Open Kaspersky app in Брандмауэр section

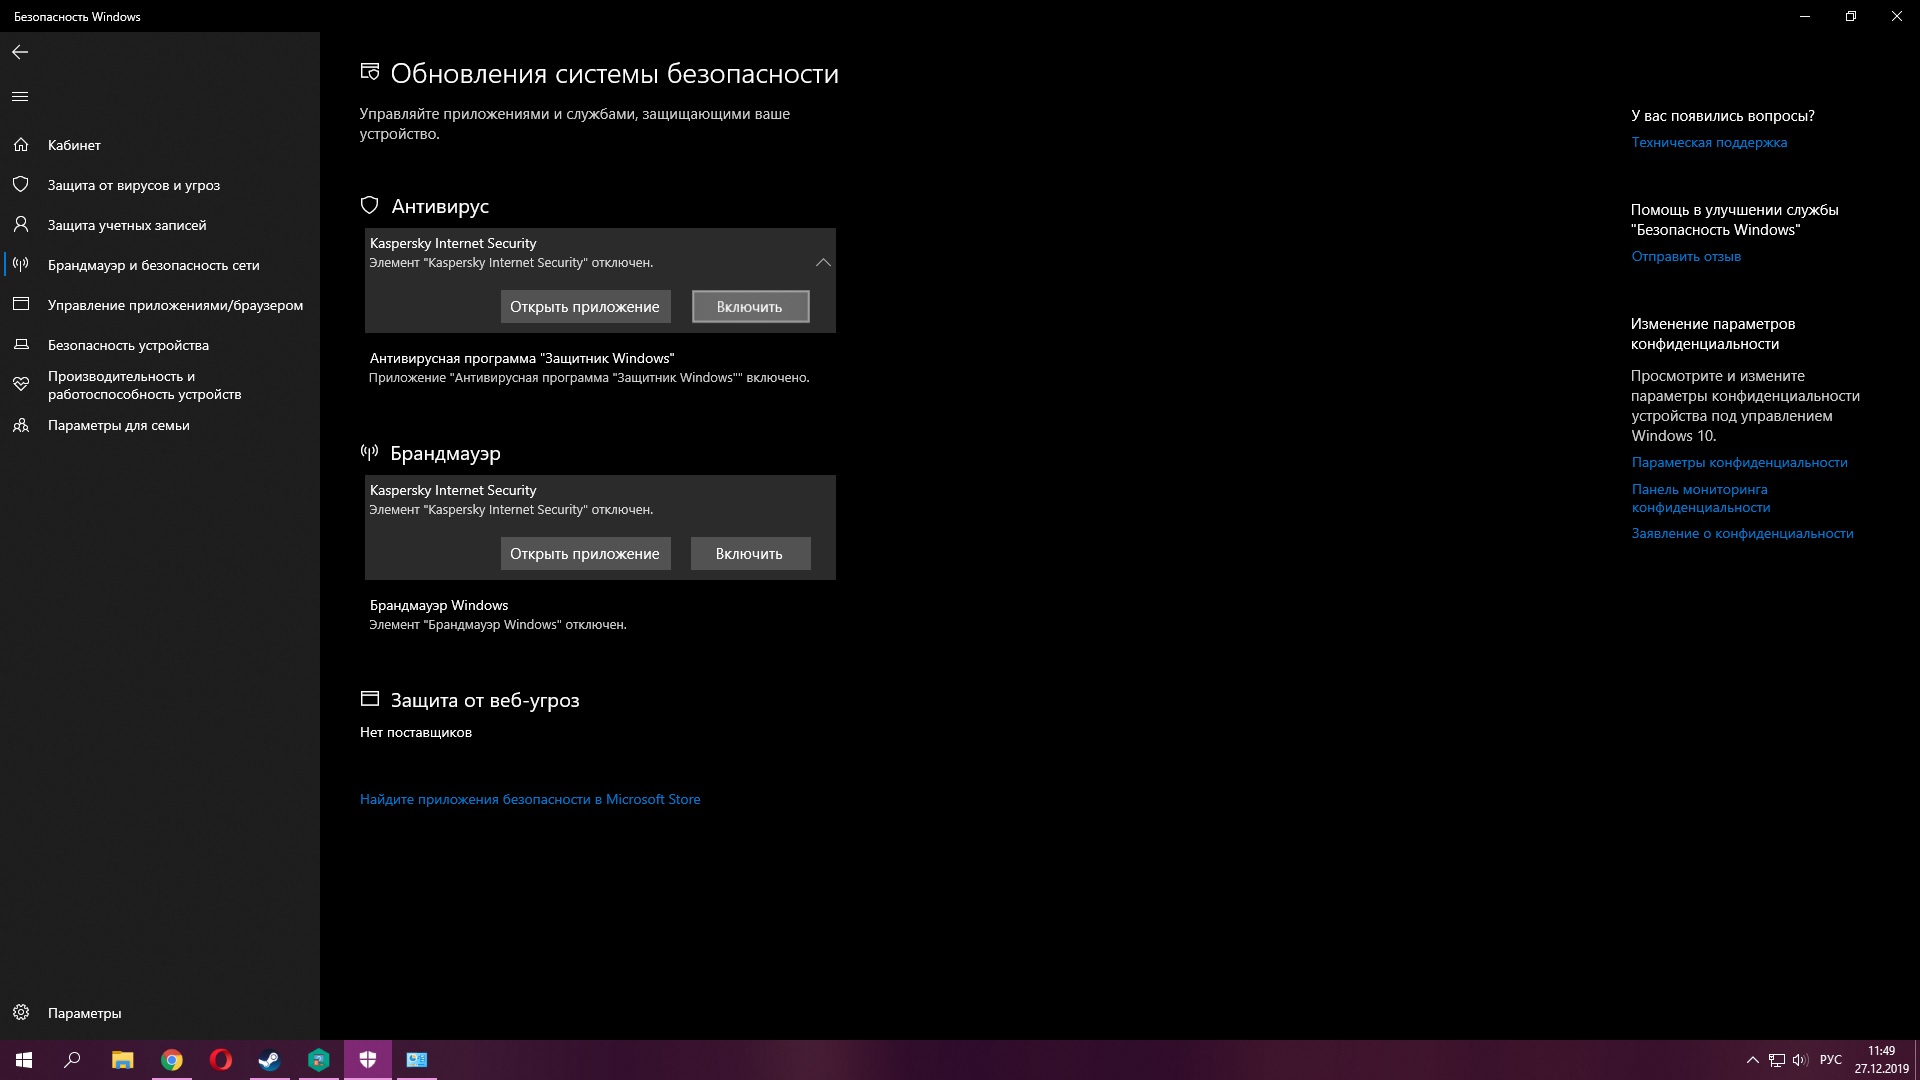point(585,554)
